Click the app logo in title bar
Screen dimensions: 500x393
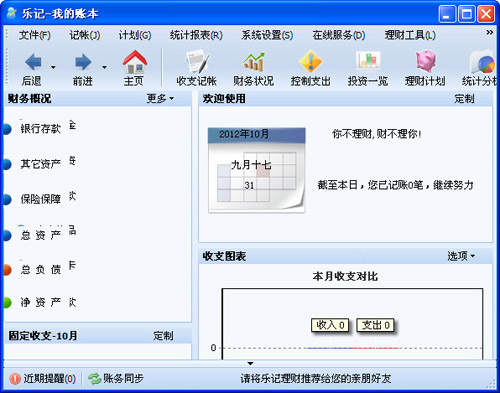(11, 13)
